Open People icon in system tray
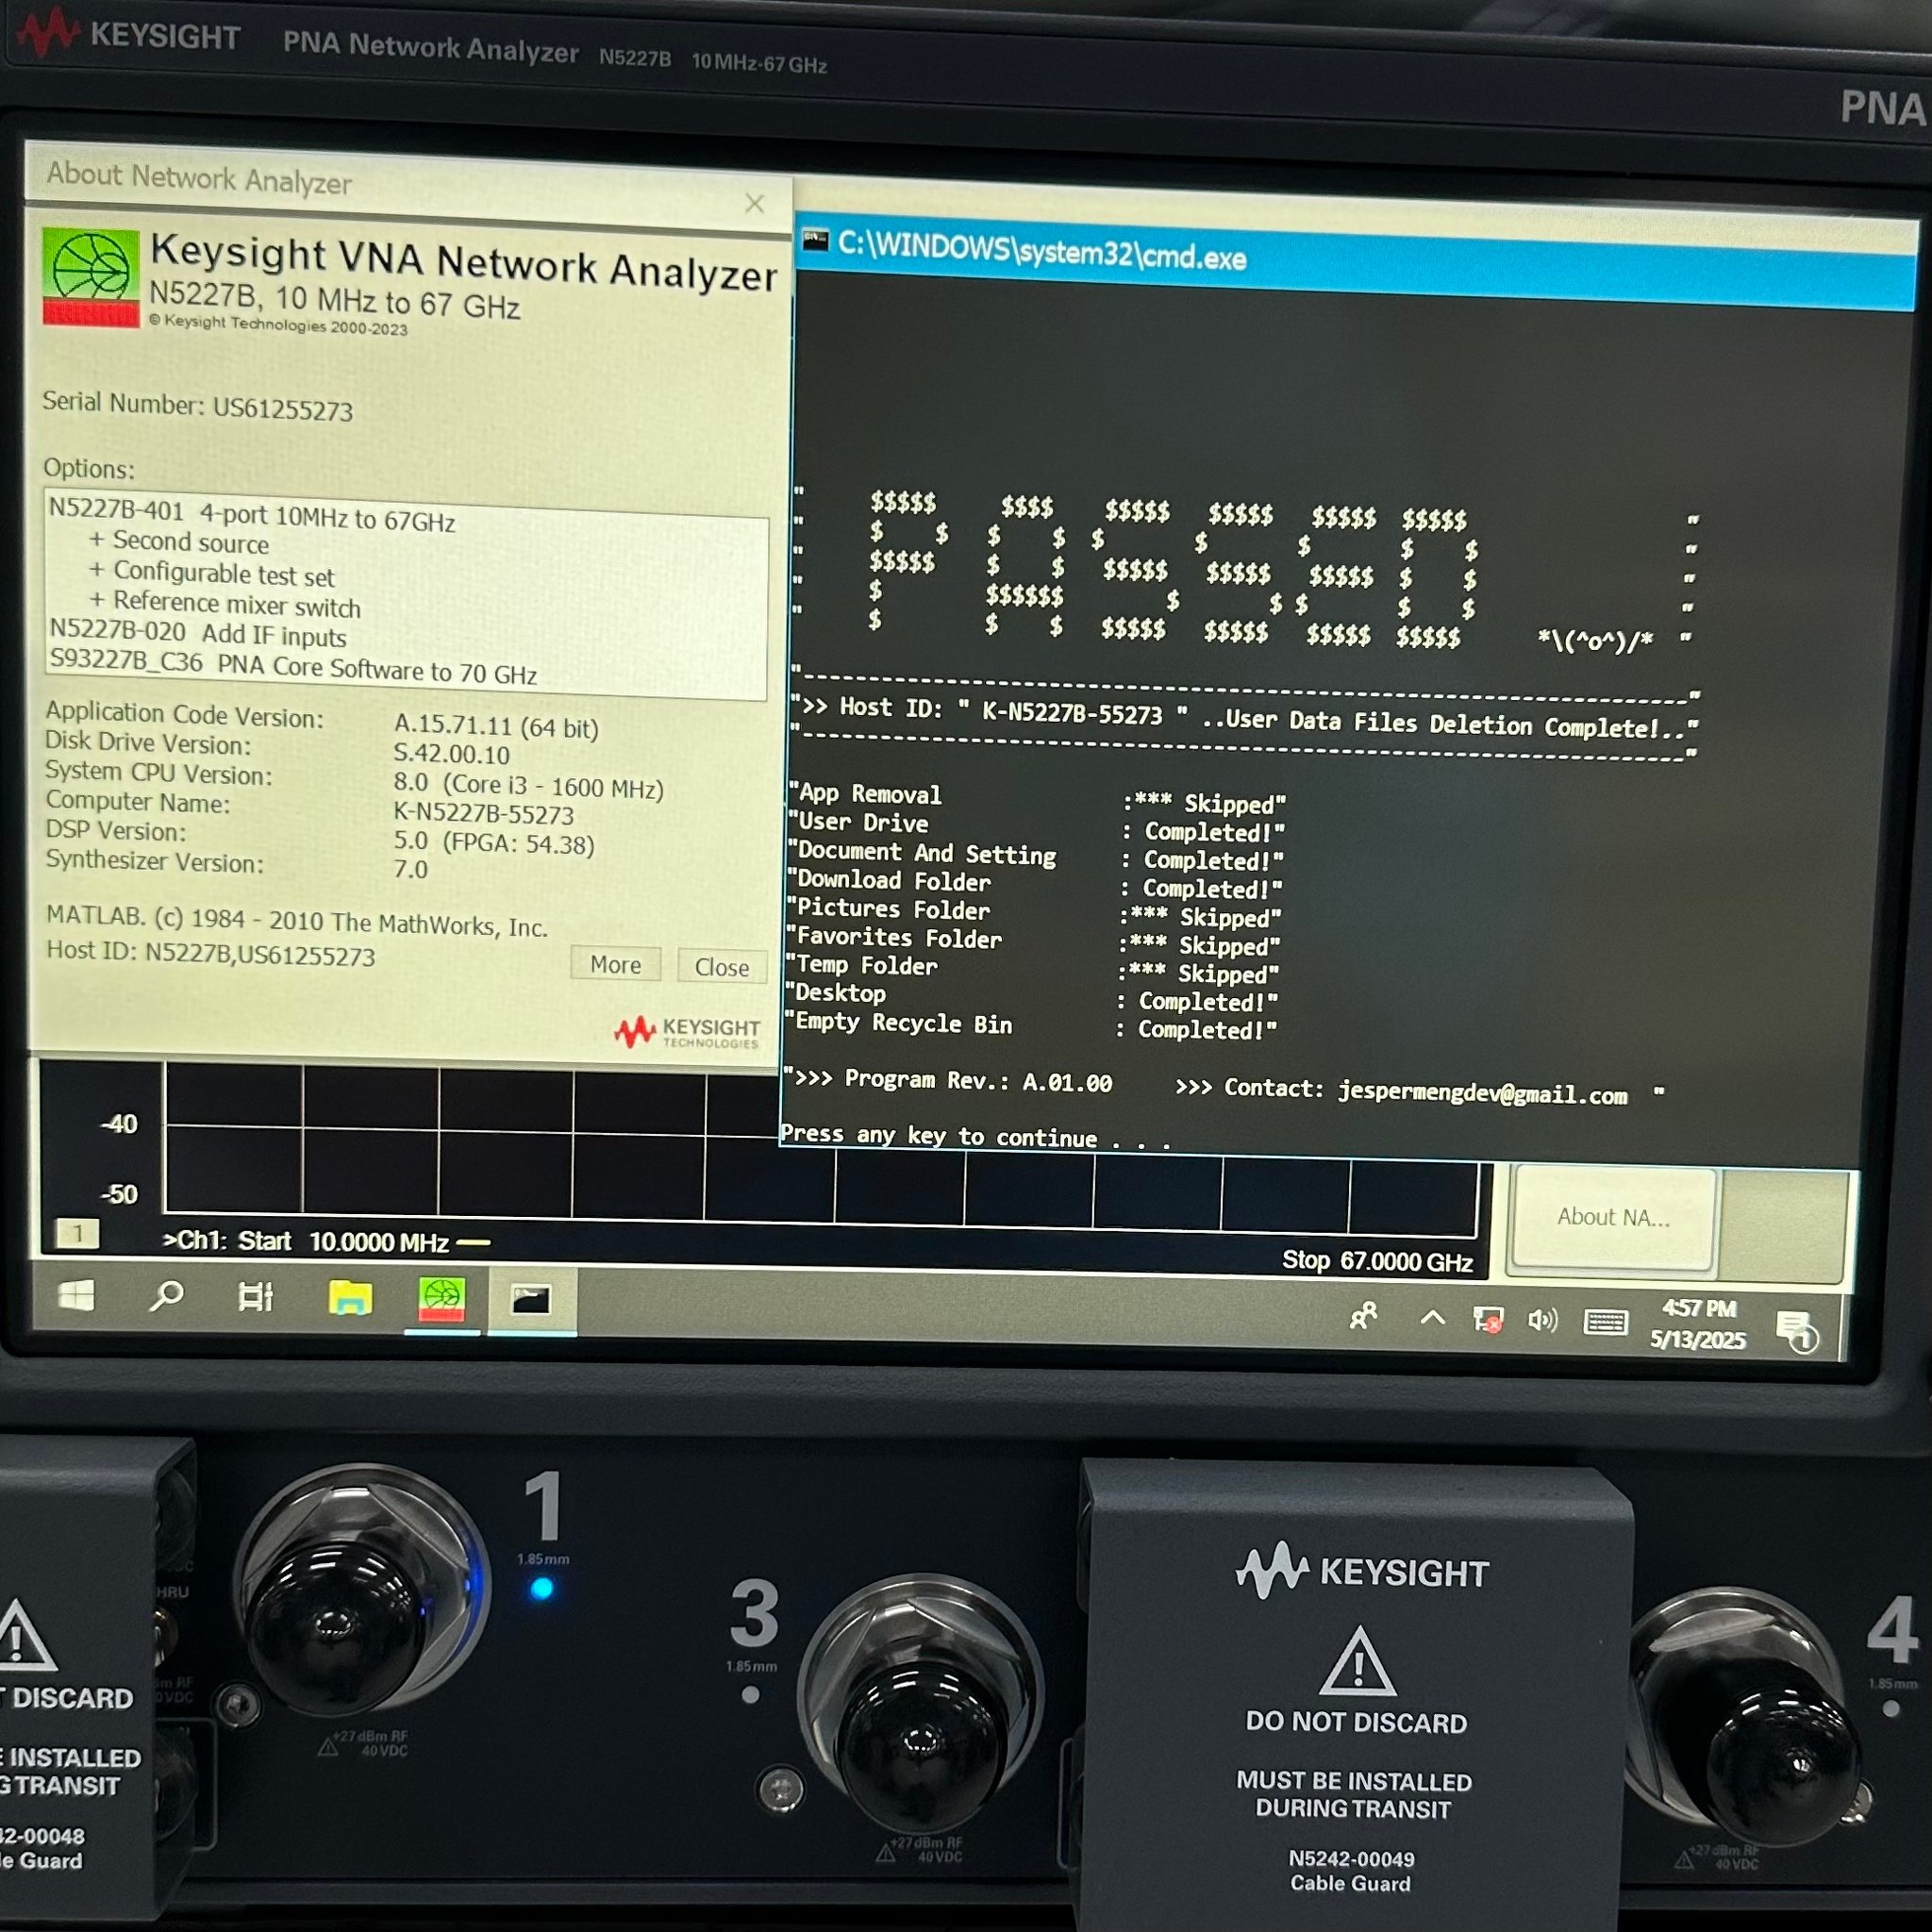 pyautogui.click(x=1363, y=1316)
